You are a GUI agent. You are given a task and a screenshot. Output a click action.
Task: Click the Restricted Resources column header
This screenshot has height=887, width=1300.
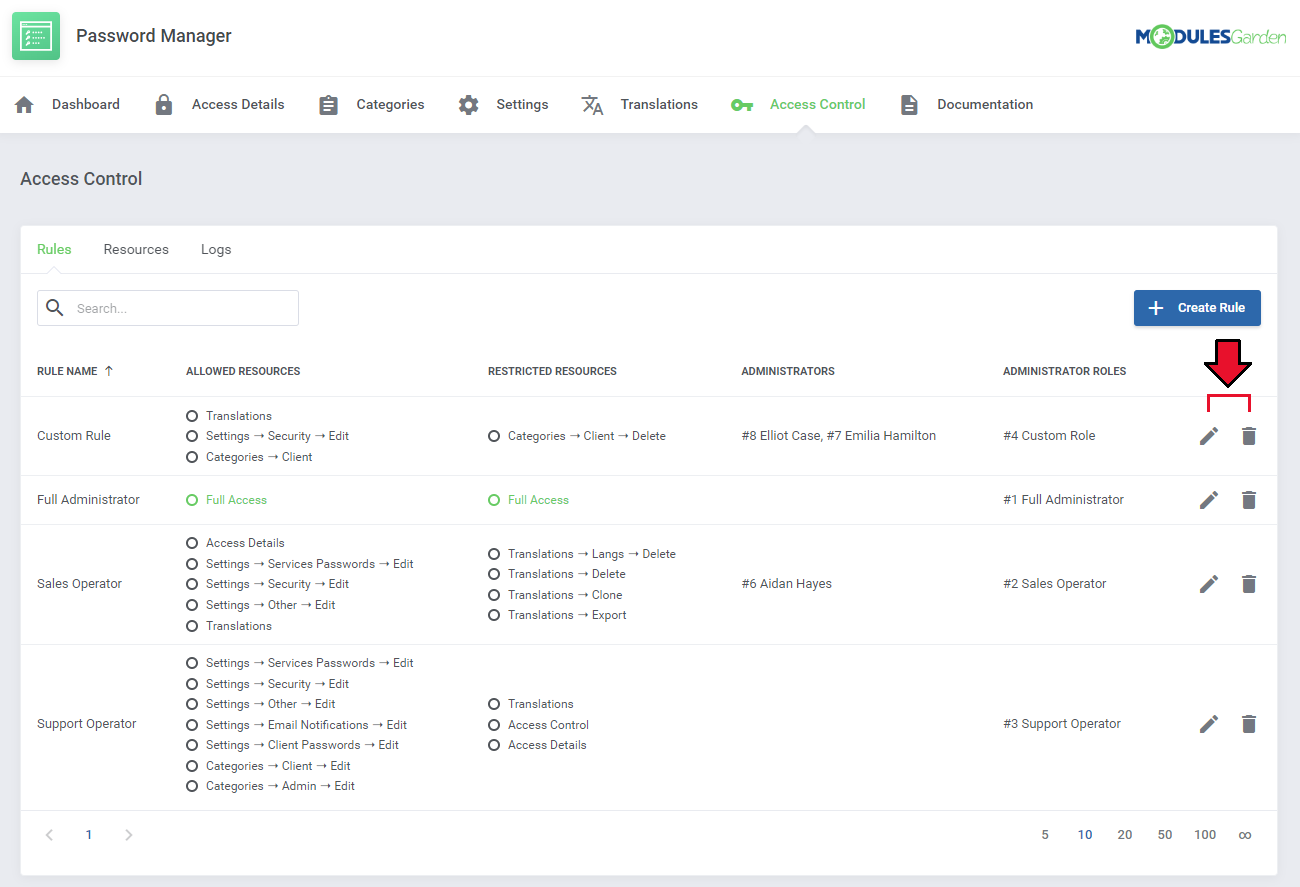(x=552, y=371)
